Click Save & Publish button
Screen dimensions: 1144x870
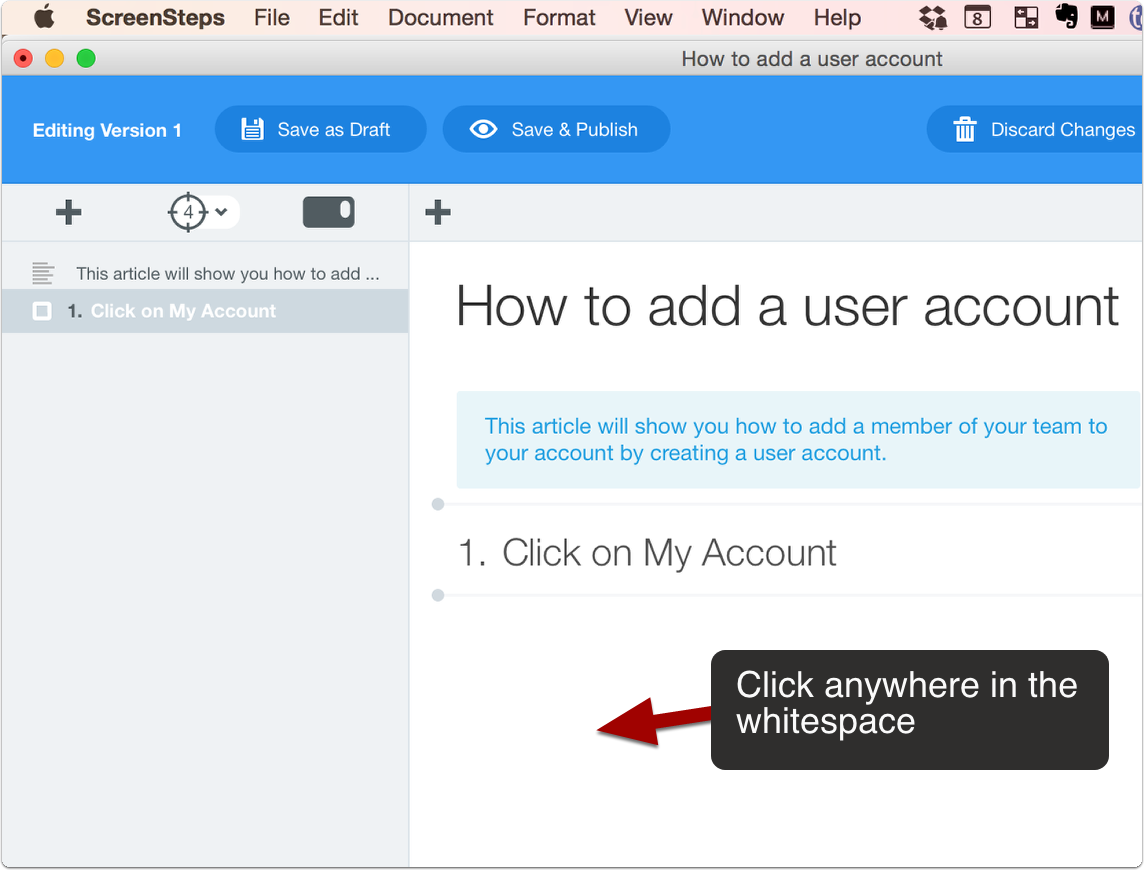click(556, 129)
